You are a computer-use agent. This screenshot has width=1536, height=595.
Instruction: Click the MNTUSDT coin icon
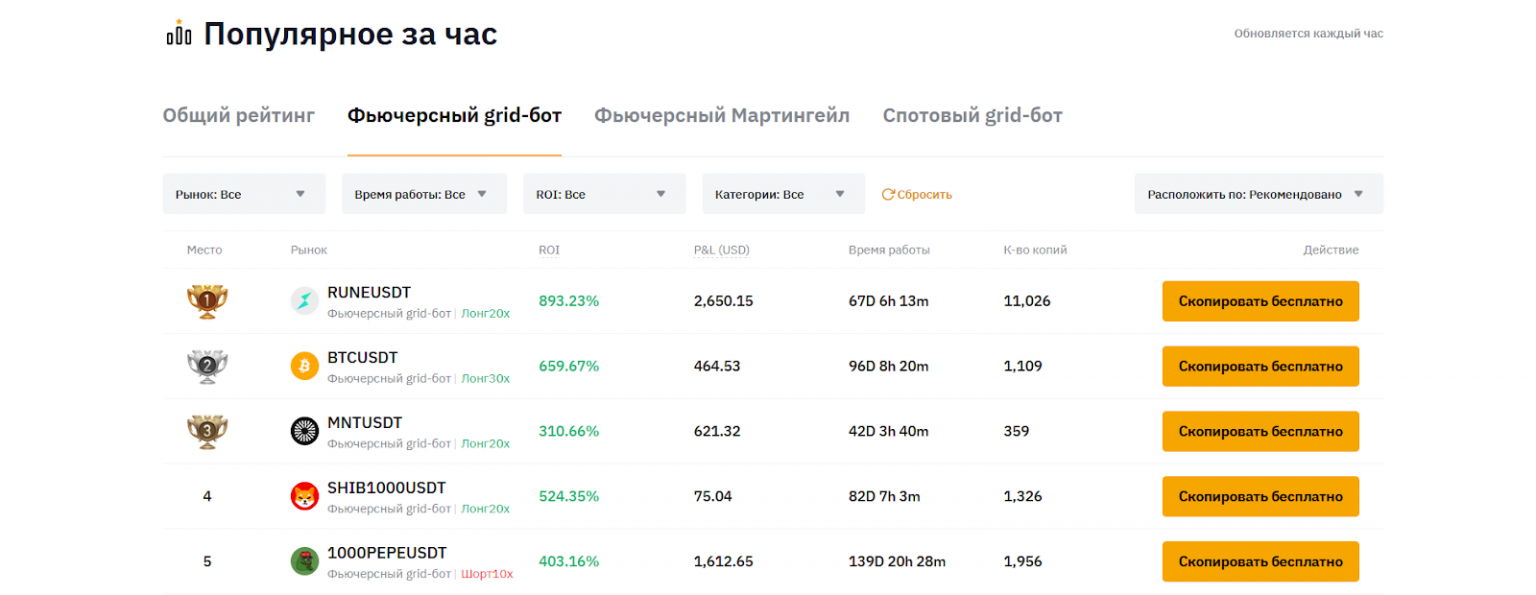click(305, 431)
